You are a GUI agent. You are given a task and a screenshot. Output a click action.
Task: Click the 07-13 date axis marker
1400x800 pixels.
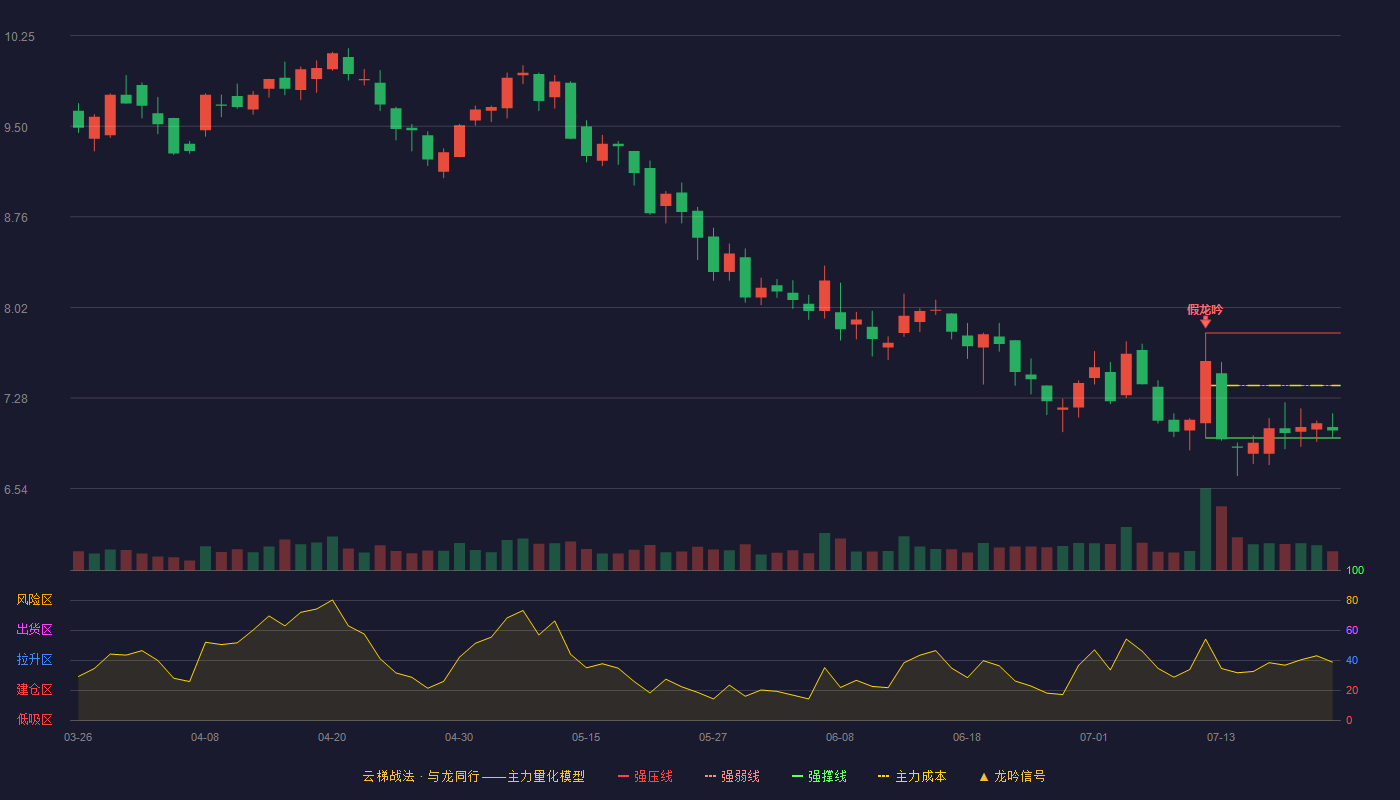(x=1221, y=737)
